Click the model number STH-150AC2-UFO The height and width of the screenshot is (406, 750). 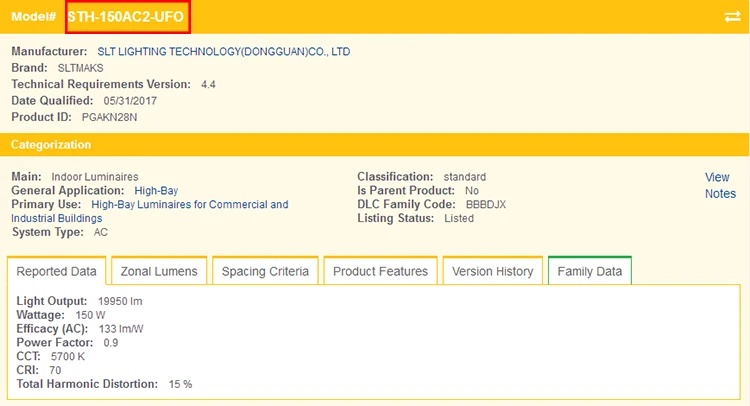(127, 17)
